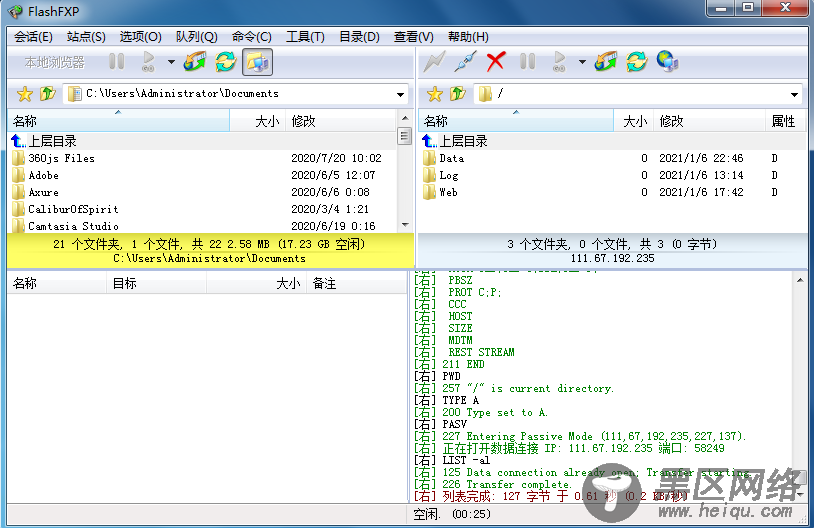Click the left pane pause transfer icon
Screen dimensions: 814x528
[117, 62]
